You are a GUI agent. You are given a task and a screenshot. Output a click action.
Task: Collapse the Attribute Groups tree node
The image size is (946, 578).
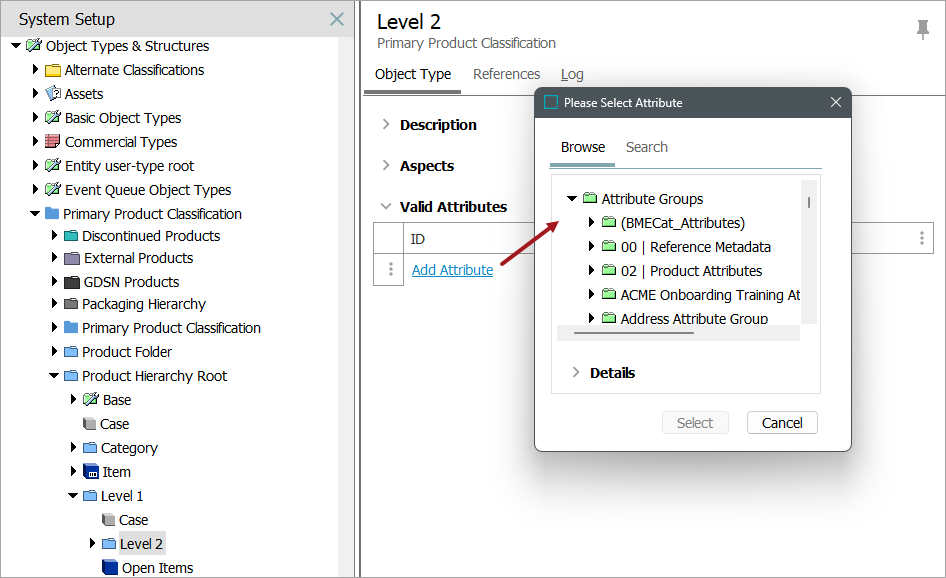click(x=572, y=199)
